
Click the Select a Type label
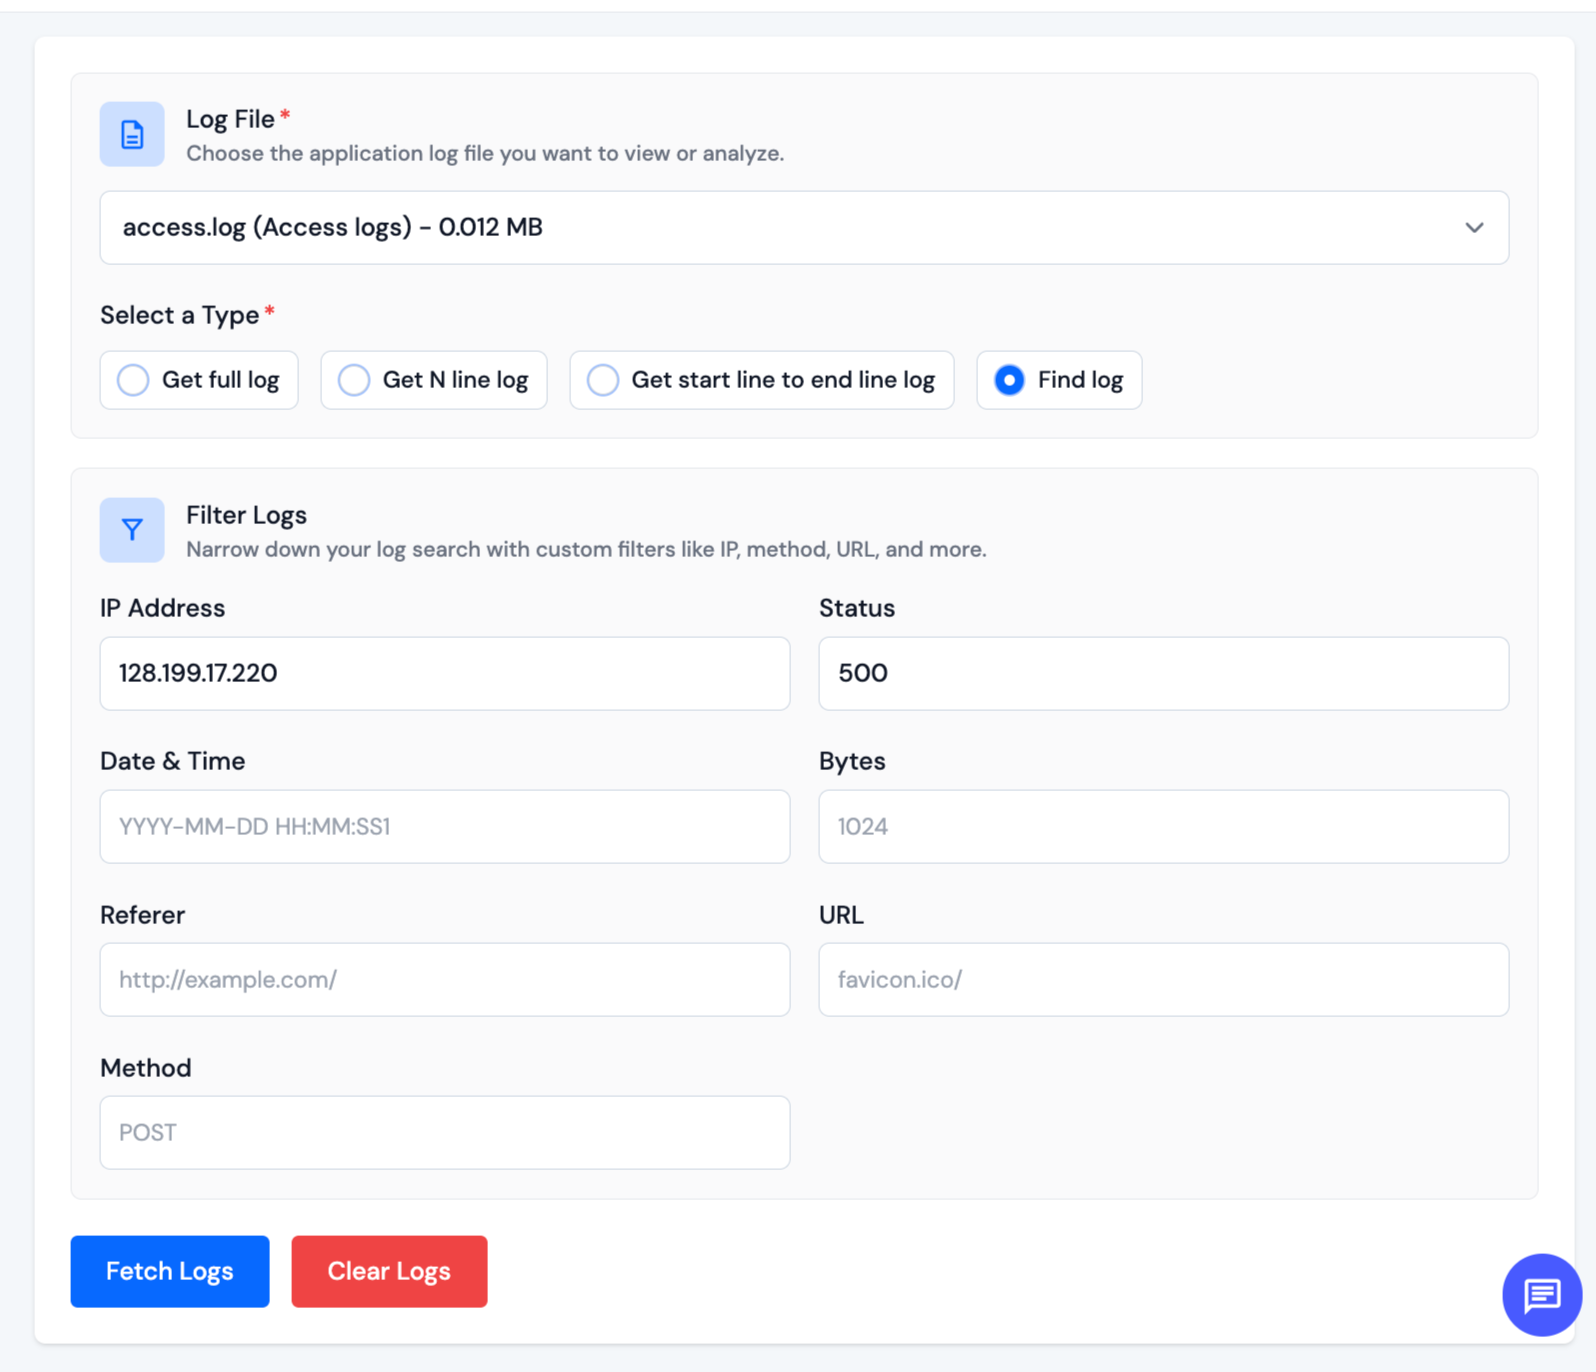pos(180,315)
